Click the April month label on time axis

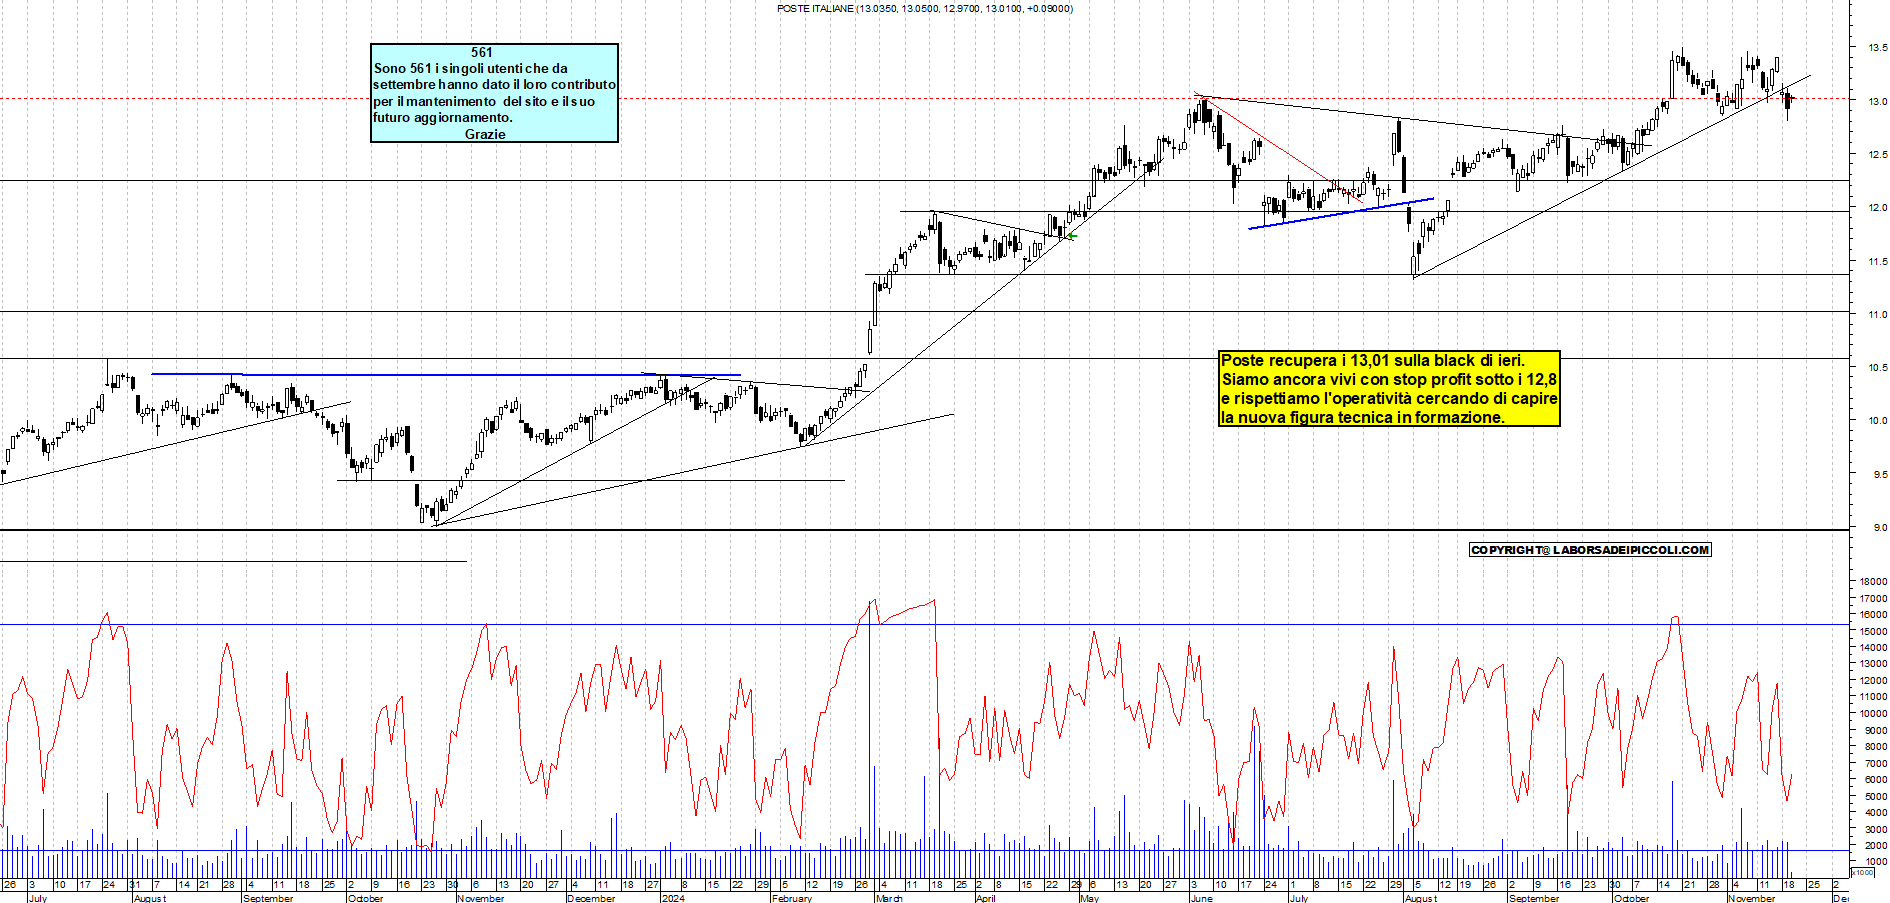click(985, 898)
